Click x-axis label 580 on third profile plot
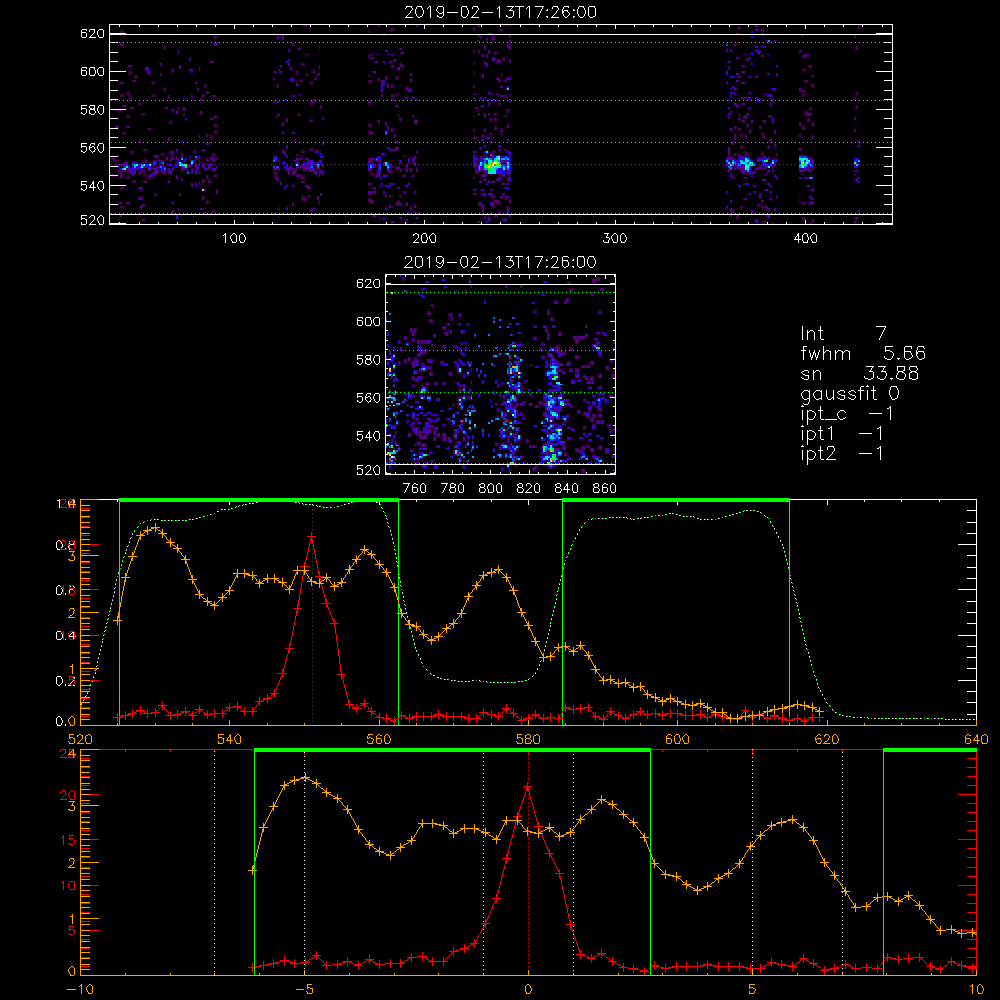This screenshot has width=1000, height=1000. 528,739
